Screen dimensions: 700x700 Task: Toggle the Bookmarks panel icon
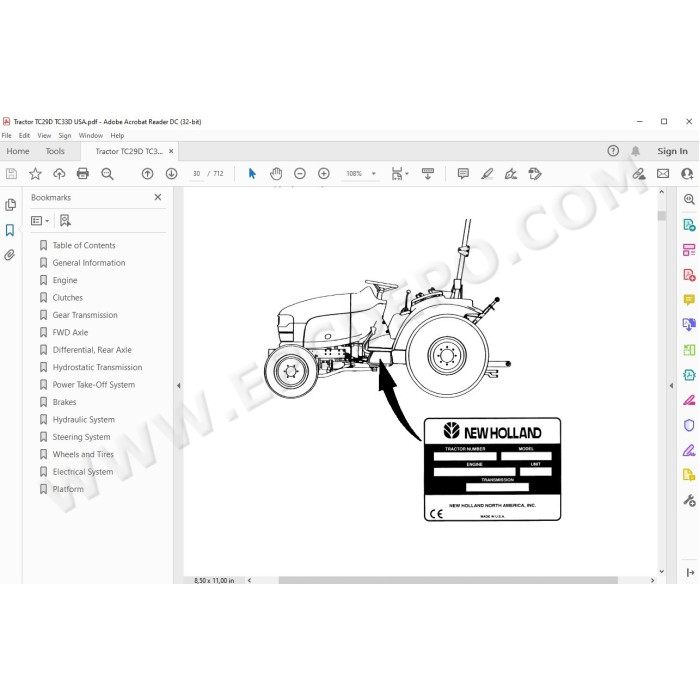point(10,230)
